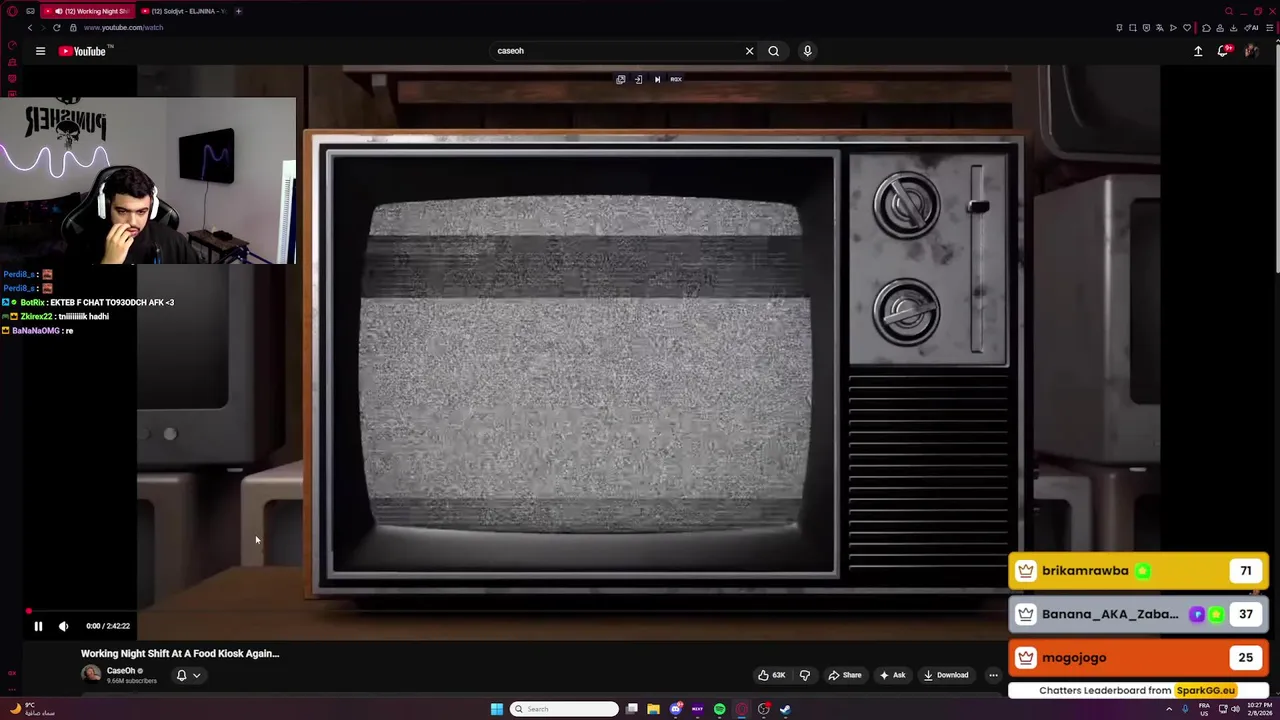Open more actions three-dot menu
The height and width of the screenshot is (720, 1280).
click(x=993, y=675)
